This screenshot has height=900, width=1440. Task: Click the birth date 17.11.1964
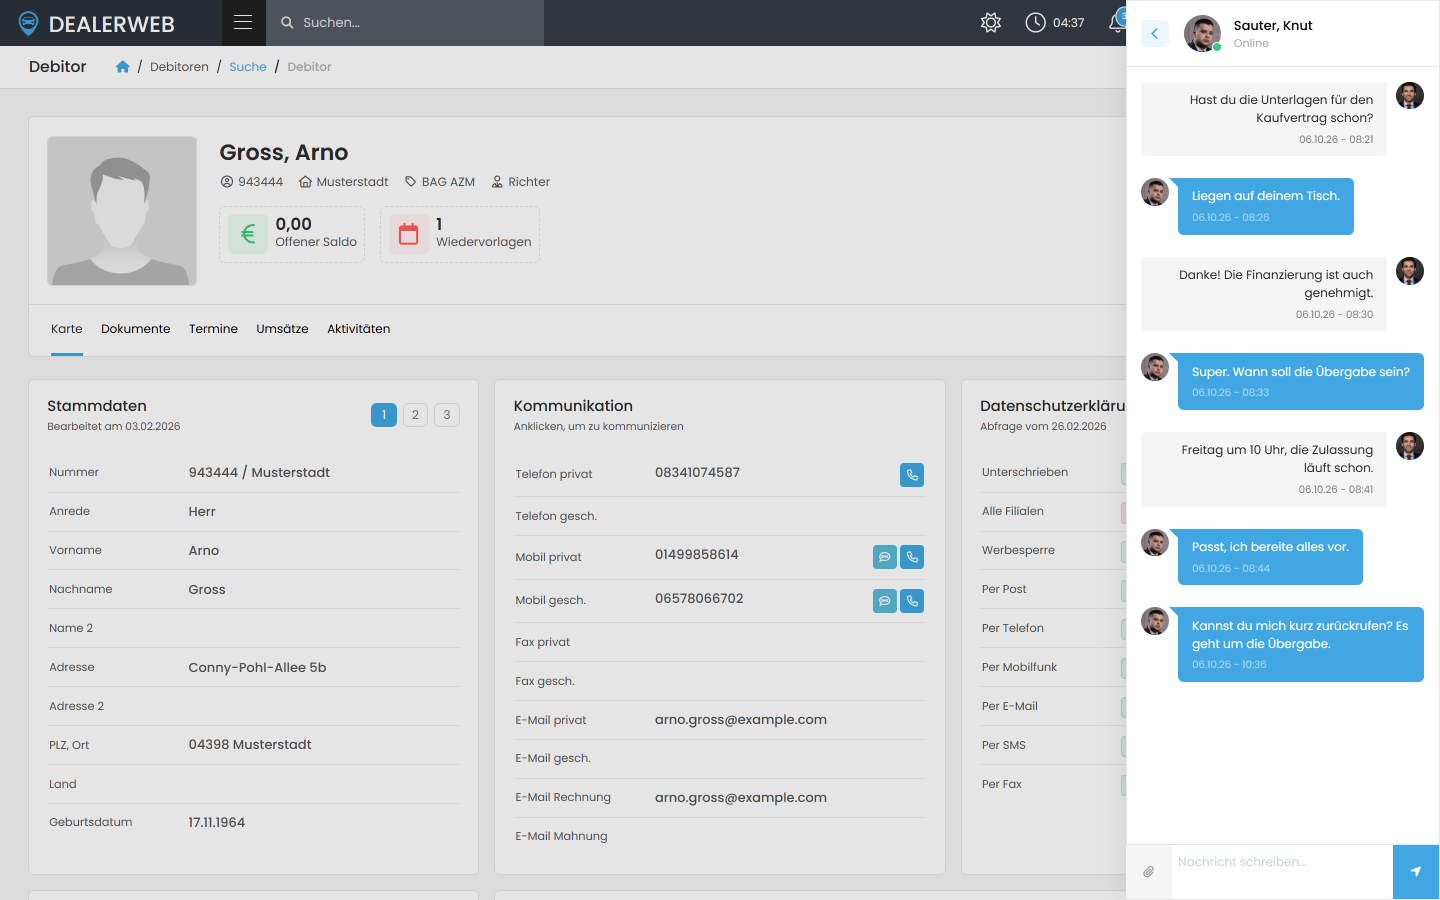pyautogui.click(x=217, y=823)
